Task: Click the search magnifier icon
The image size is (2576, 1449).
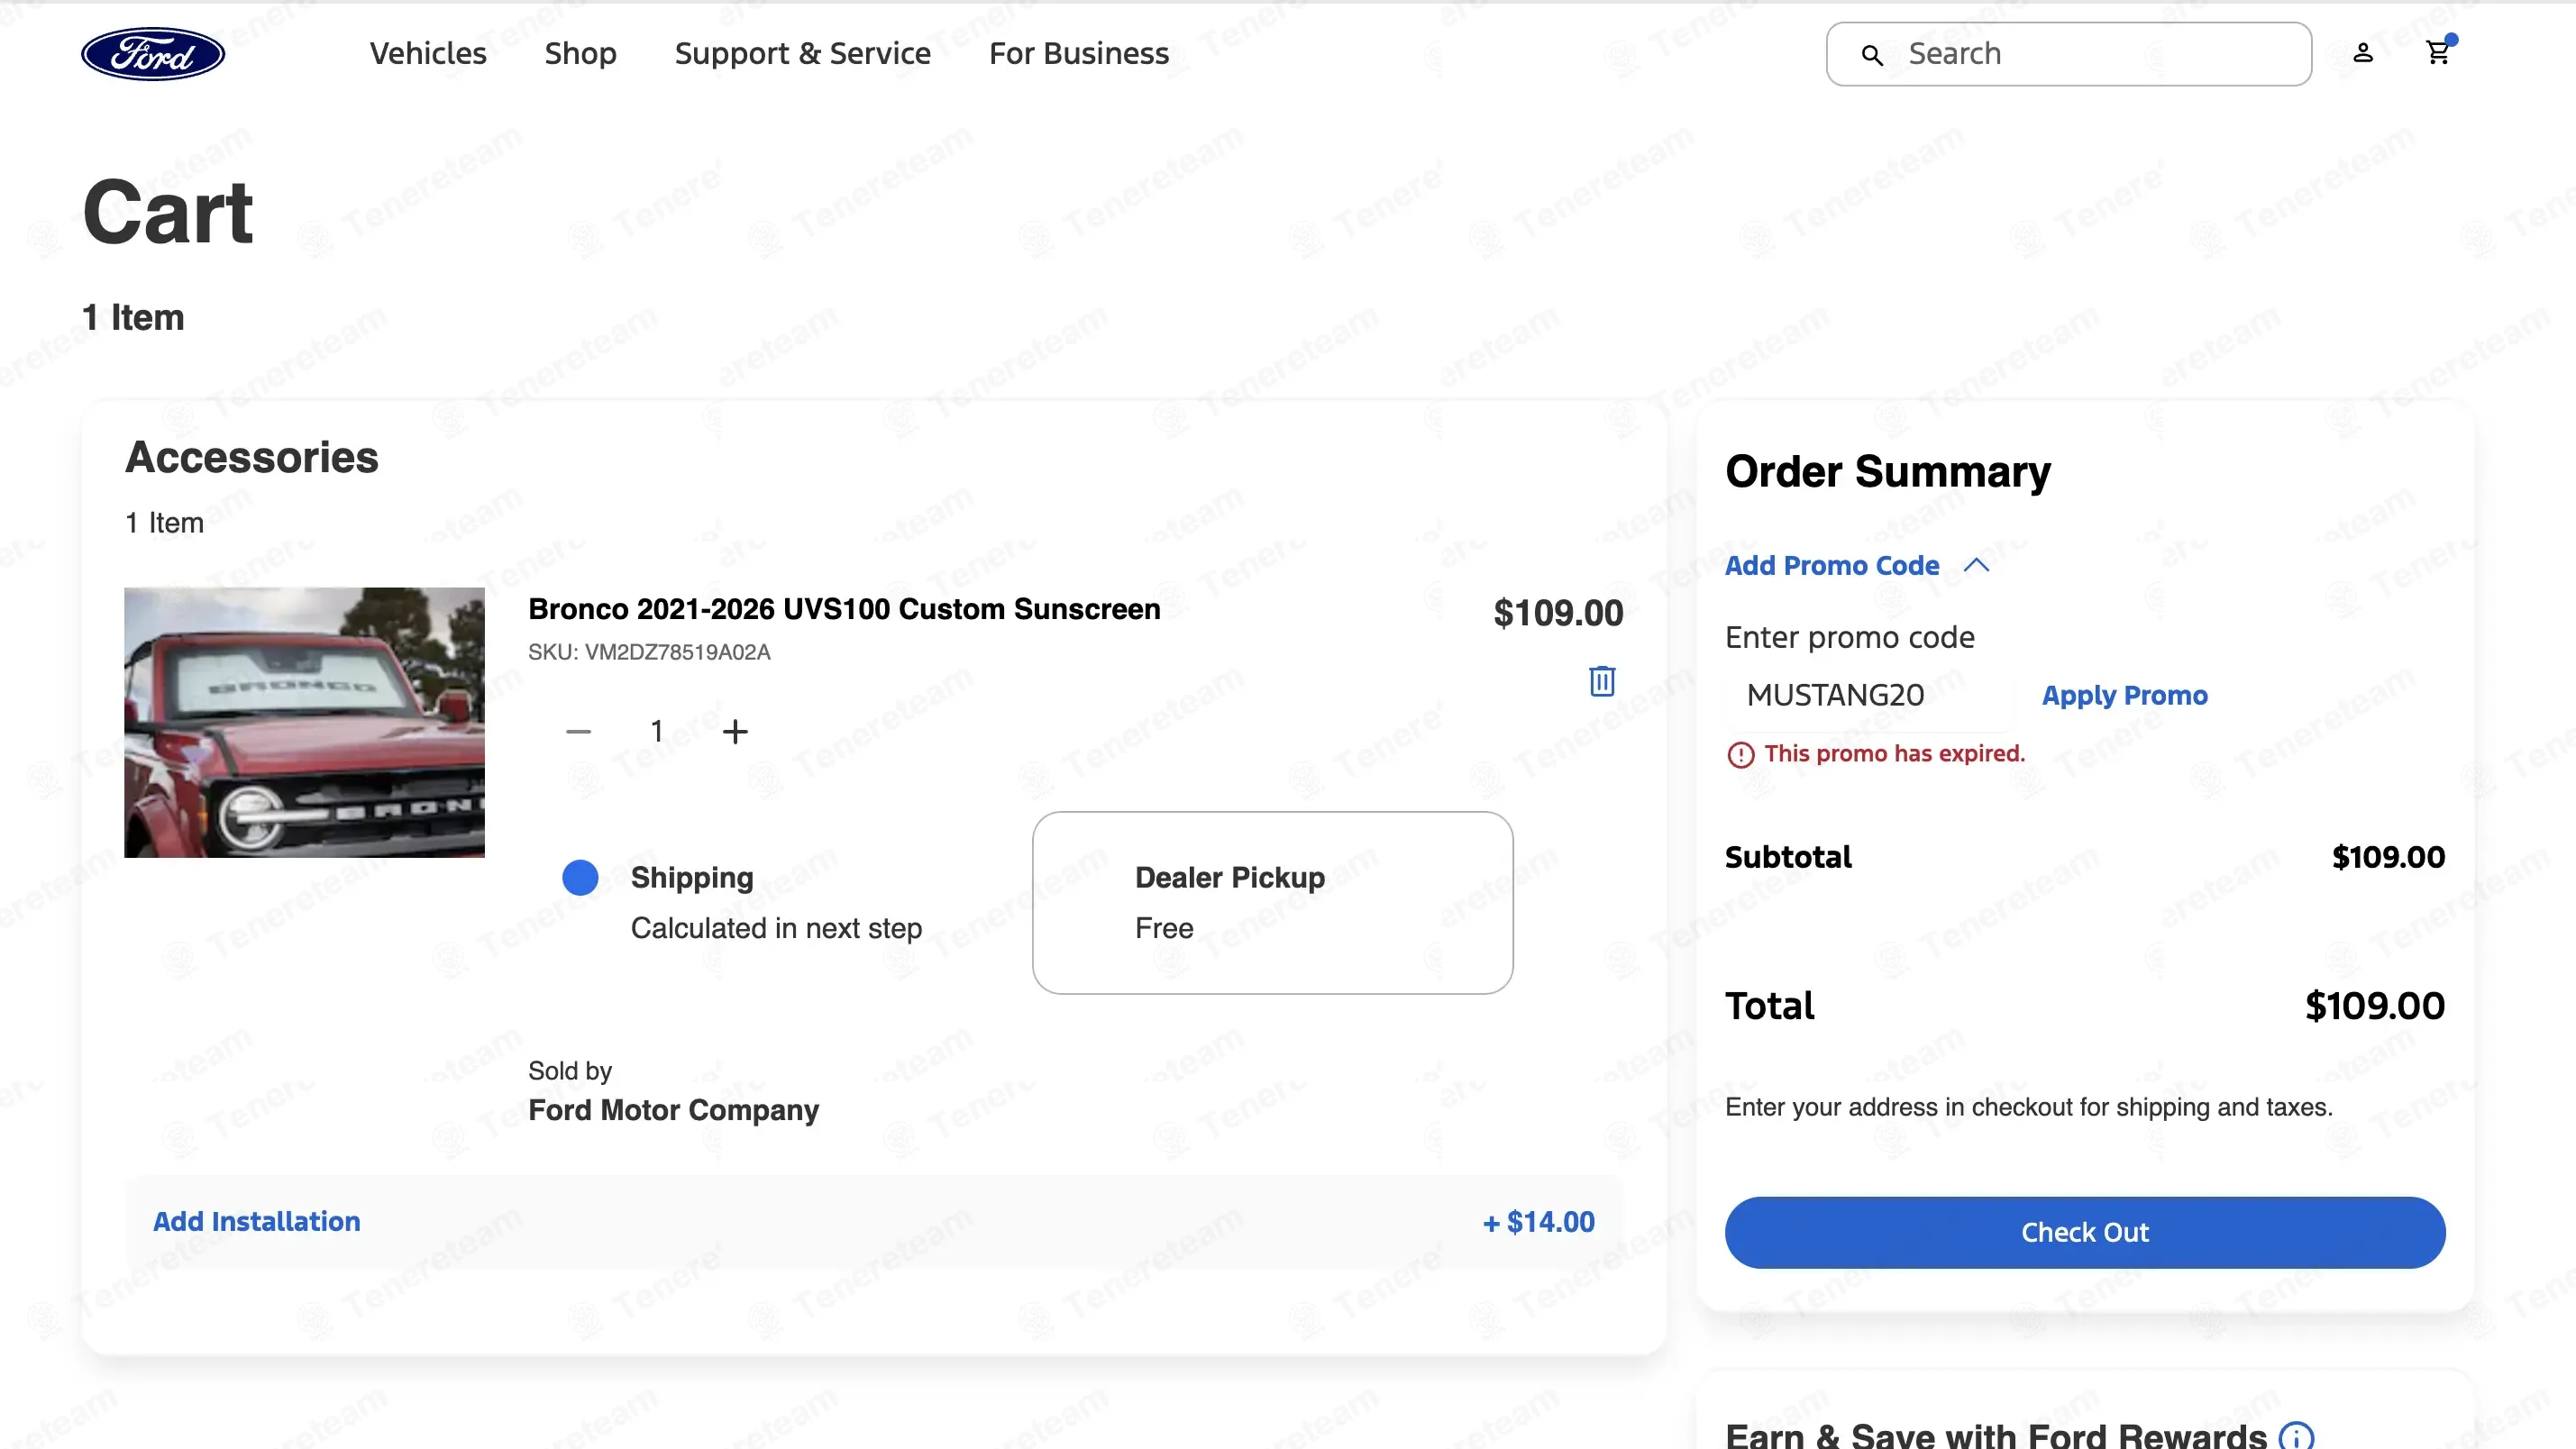Action: (1872, 55)
